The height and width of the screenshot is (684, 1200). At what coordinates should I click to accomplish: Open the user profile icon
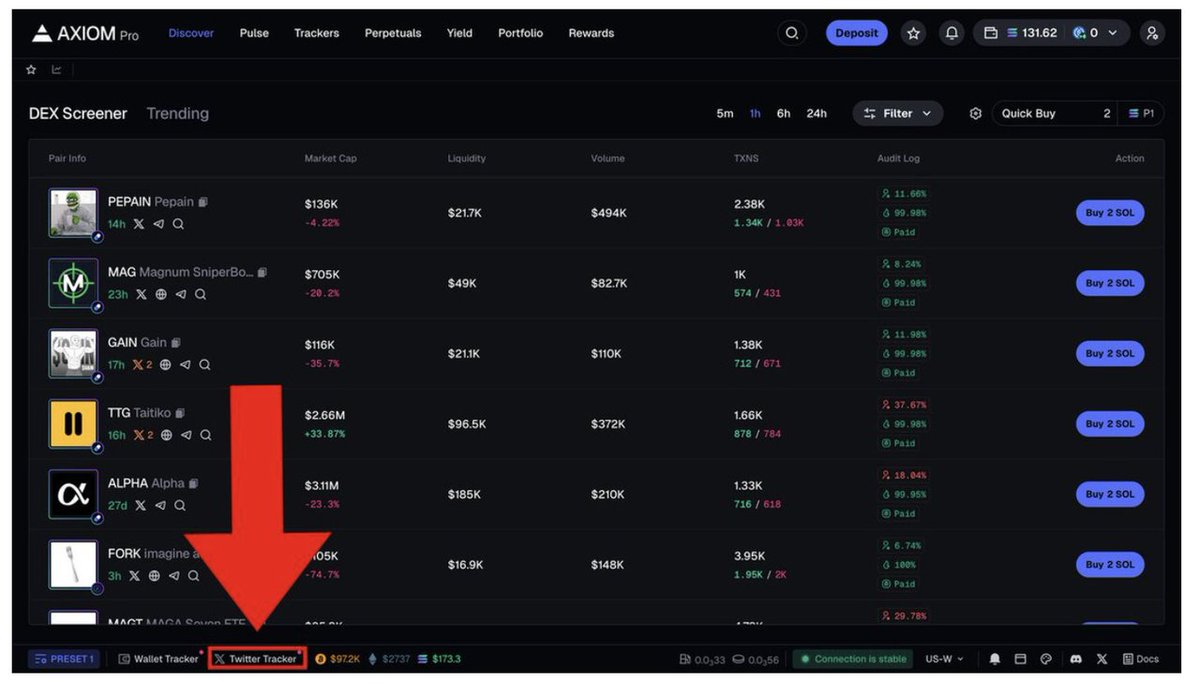coord(1152,33)
